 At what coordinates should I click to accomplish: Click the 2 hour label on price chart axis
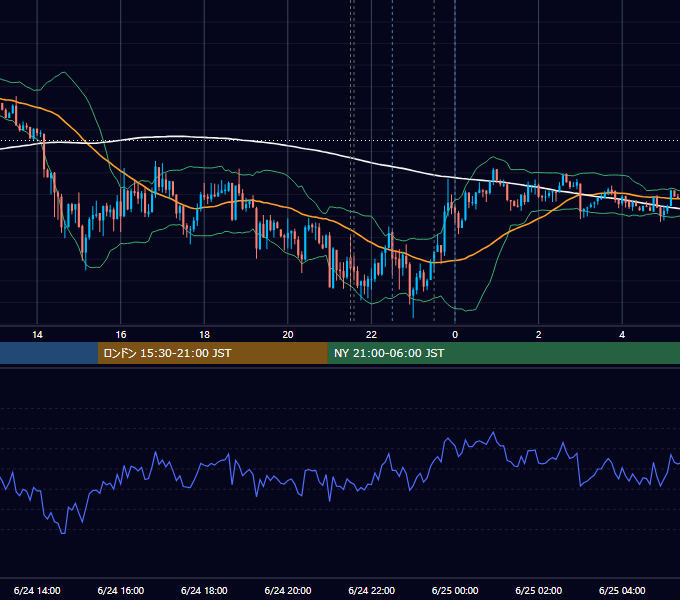point(539,335)
